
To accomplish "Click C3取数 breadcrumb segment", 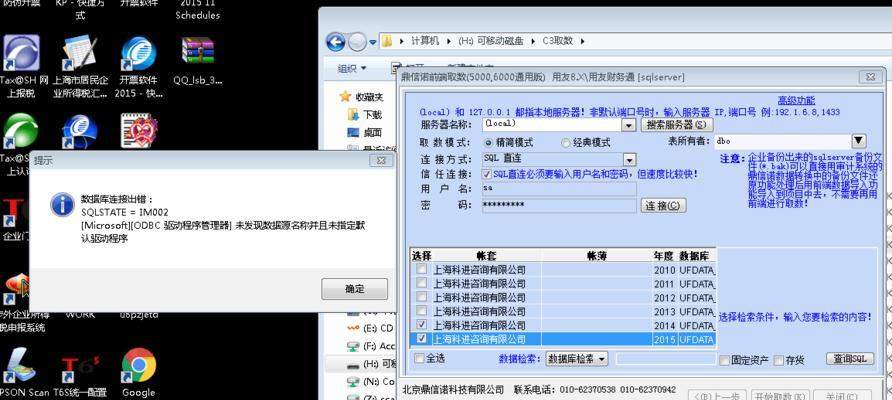I will point(558,41).
